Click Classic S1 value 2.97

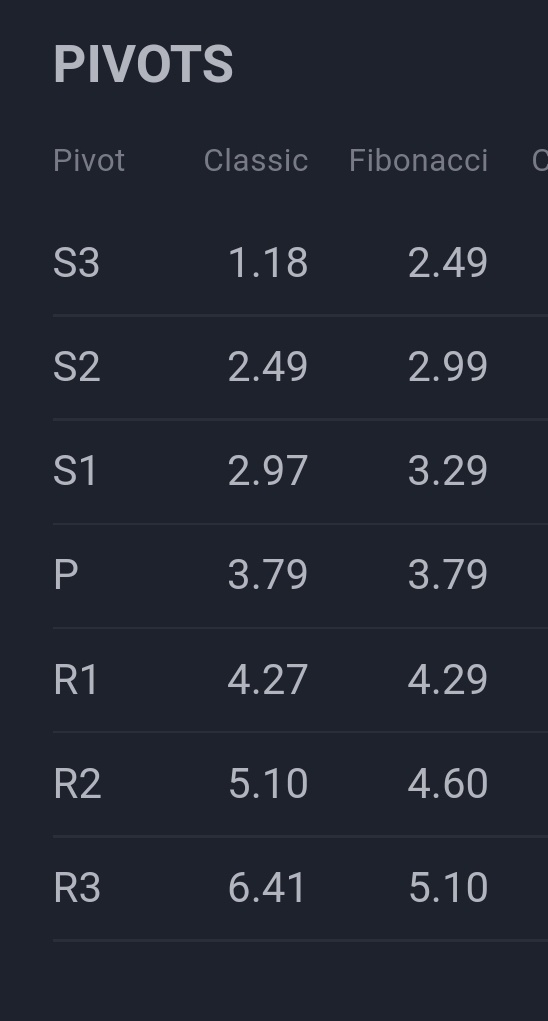(268, 471)
